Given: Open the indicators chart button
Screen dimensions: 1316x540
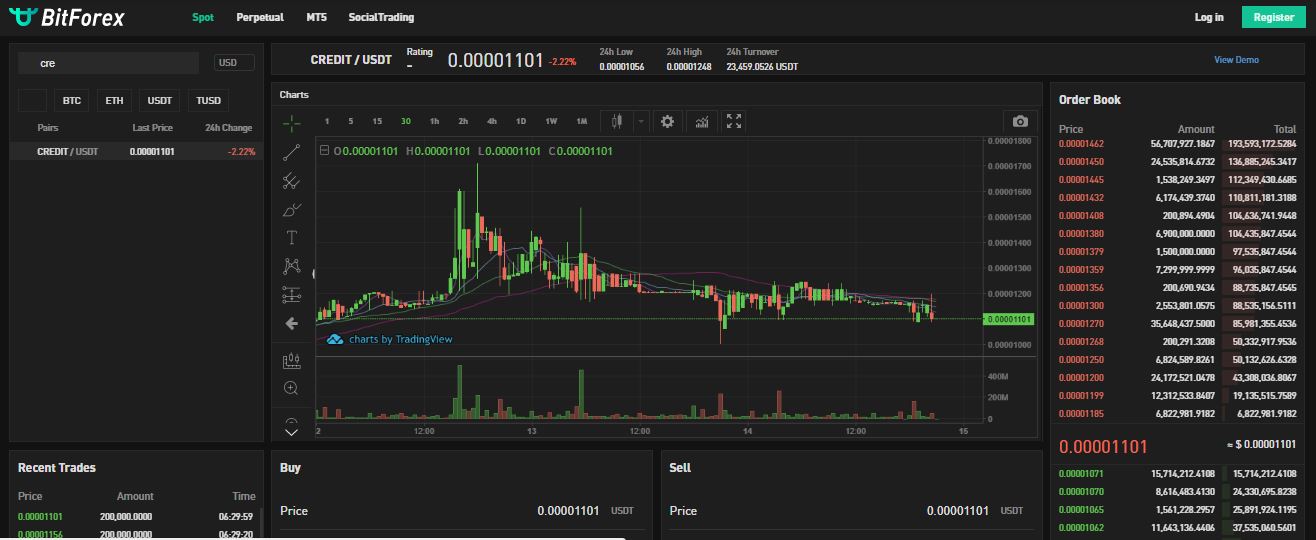Looking at the screenshot, I should (x=702, y=121).
